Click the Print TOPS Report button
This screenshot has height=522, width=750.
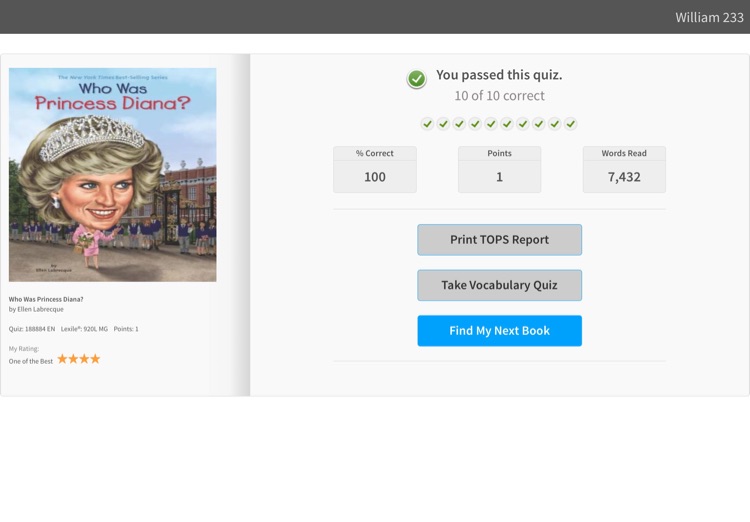point(499,240)
